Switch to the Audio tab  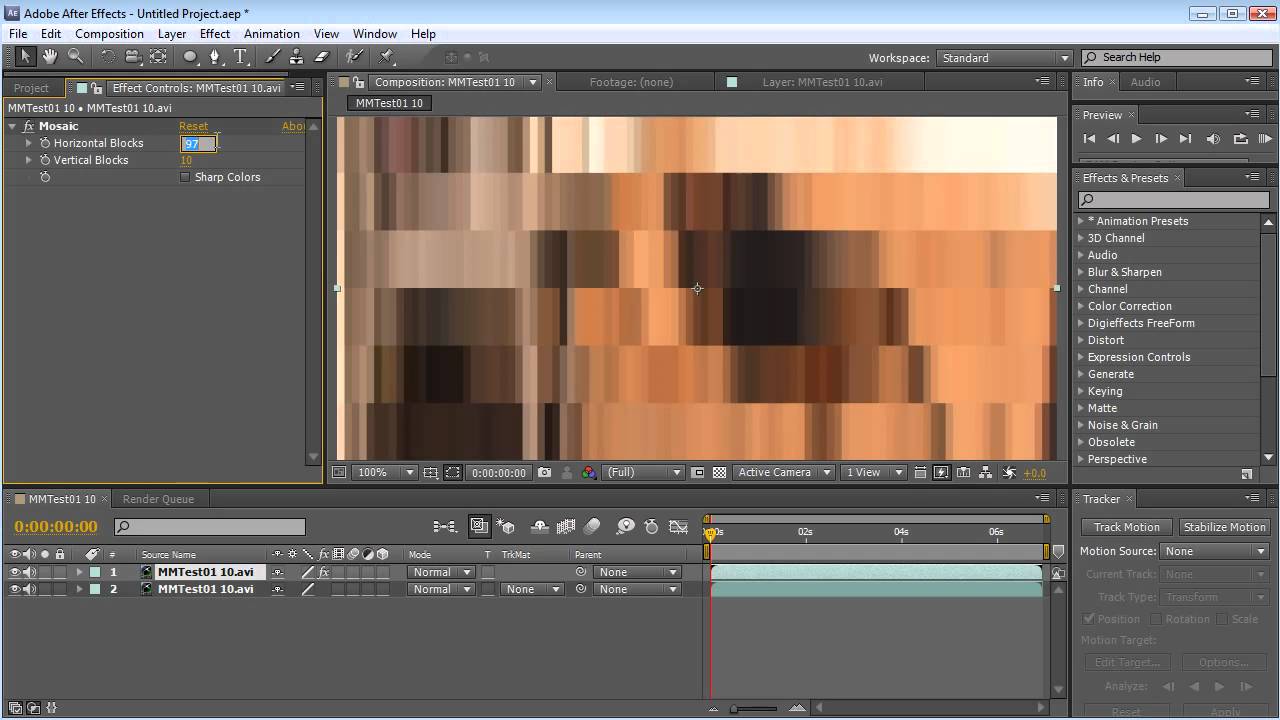(x=1145, y=82)
